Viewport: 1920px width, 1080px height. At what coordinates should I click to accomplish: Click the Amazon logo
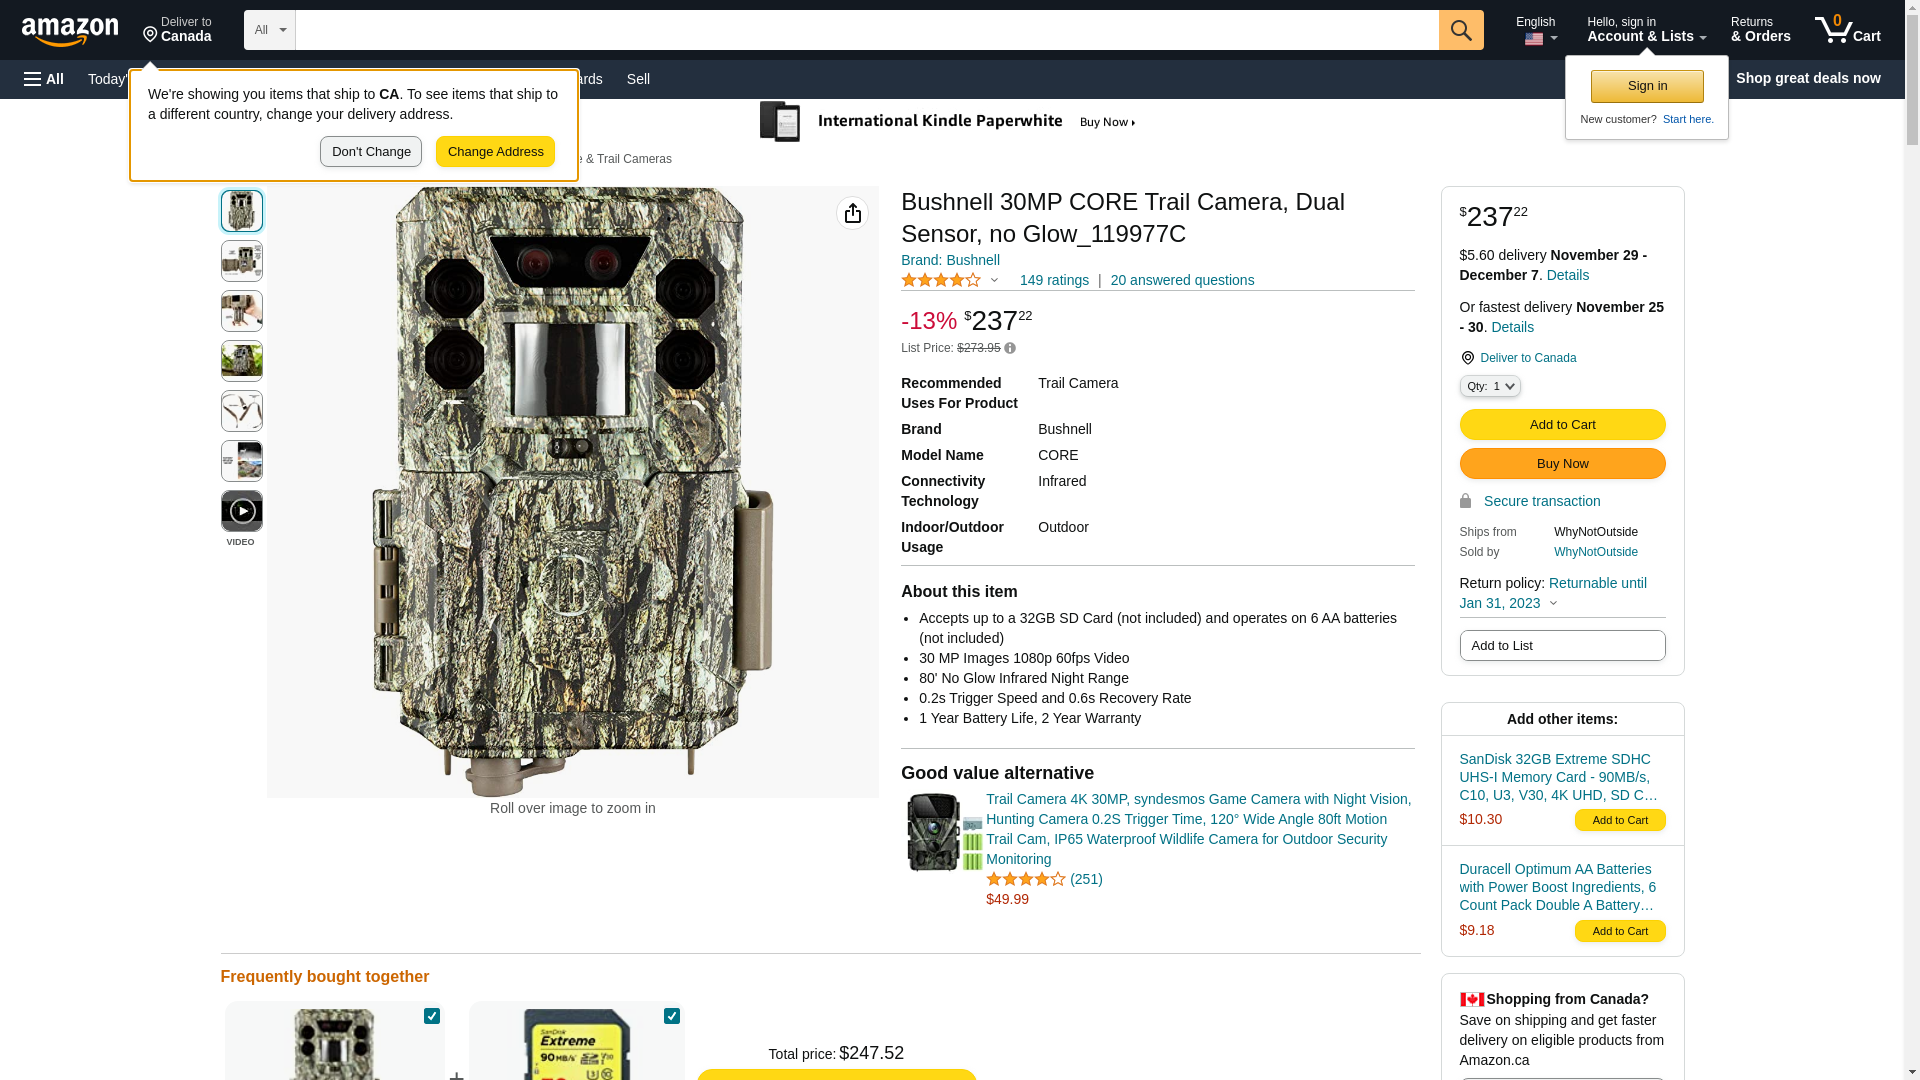pyautogui.click(x=70, y=31)
